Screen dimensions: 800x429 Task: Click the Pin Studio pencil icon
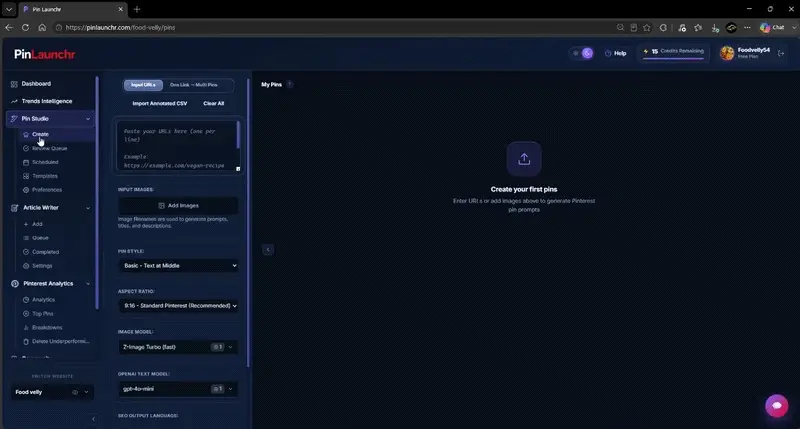(x=14, y=118)
